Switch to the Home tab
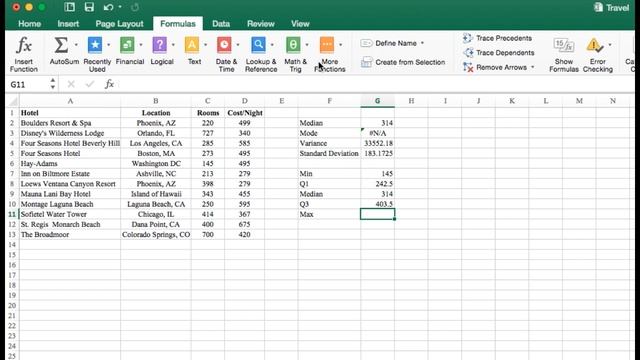This screenshot has width=640, height=360. click(29, 24)
